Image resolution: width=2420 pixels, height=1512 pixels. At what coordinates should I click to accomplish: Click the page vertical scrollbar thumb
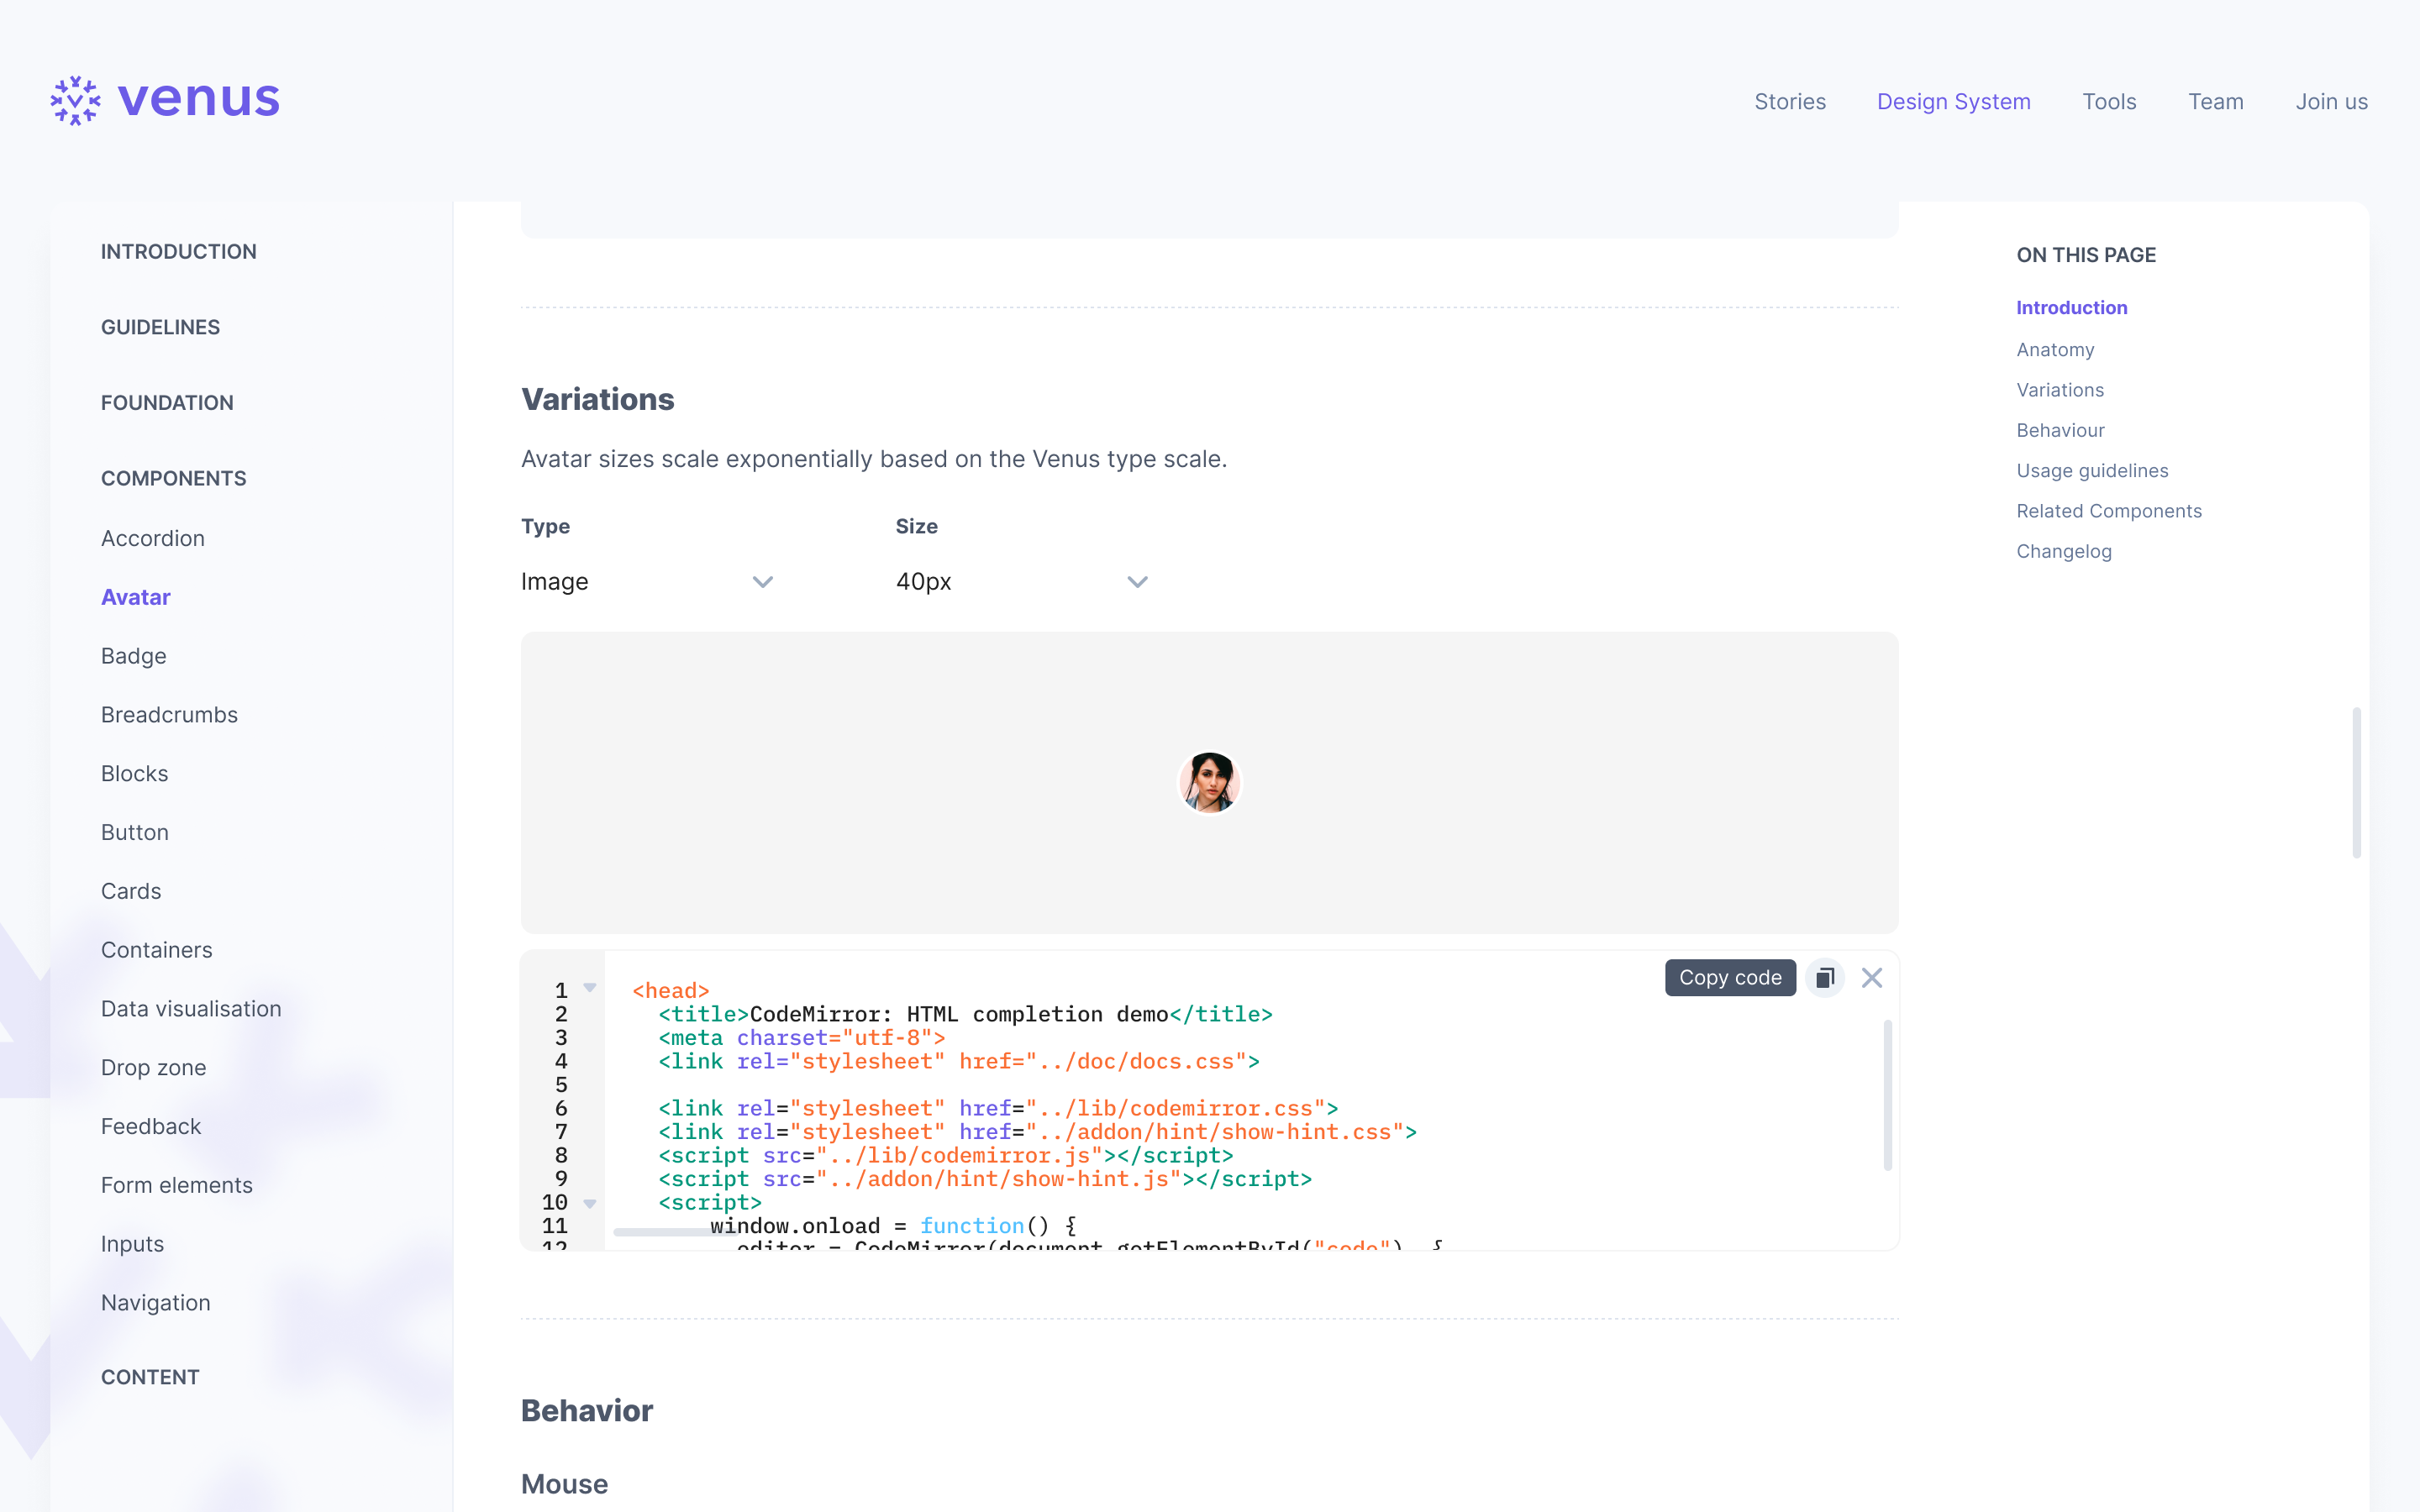point(2357,783)
